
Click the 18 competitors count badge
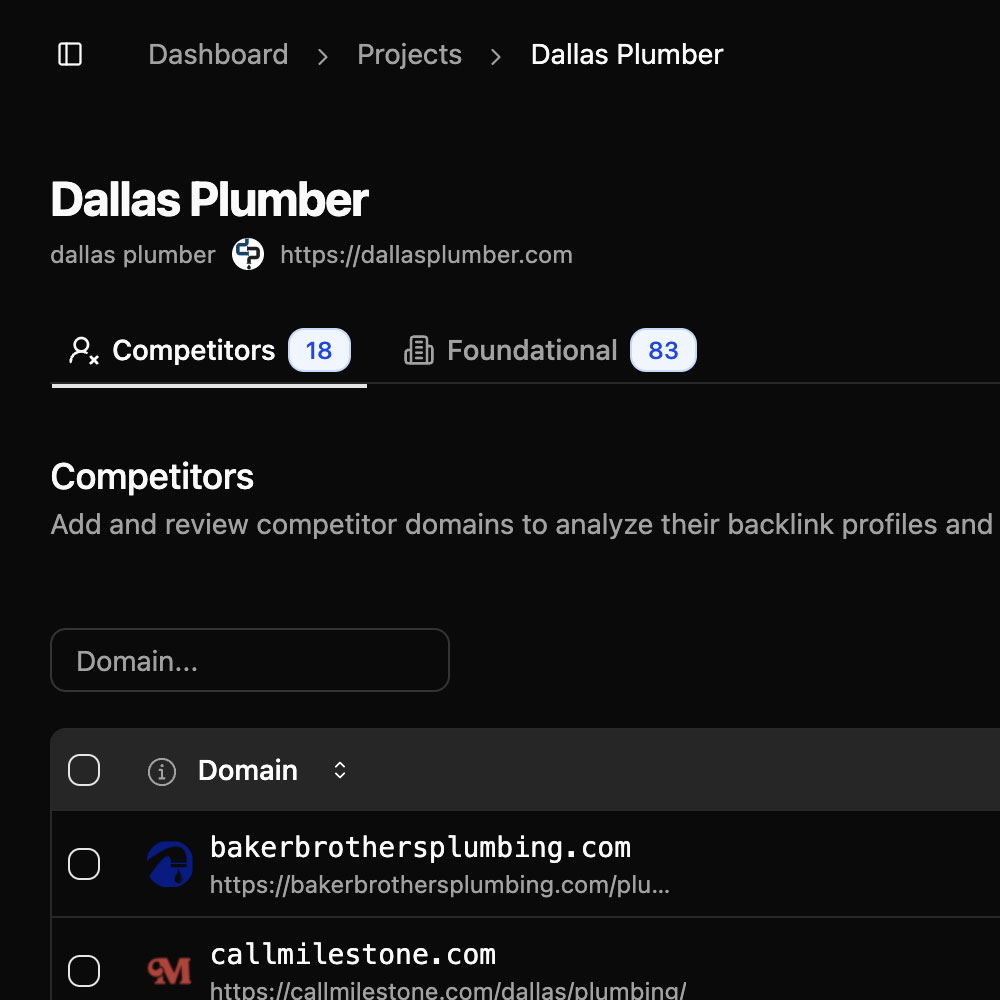[x=319, y=351]
